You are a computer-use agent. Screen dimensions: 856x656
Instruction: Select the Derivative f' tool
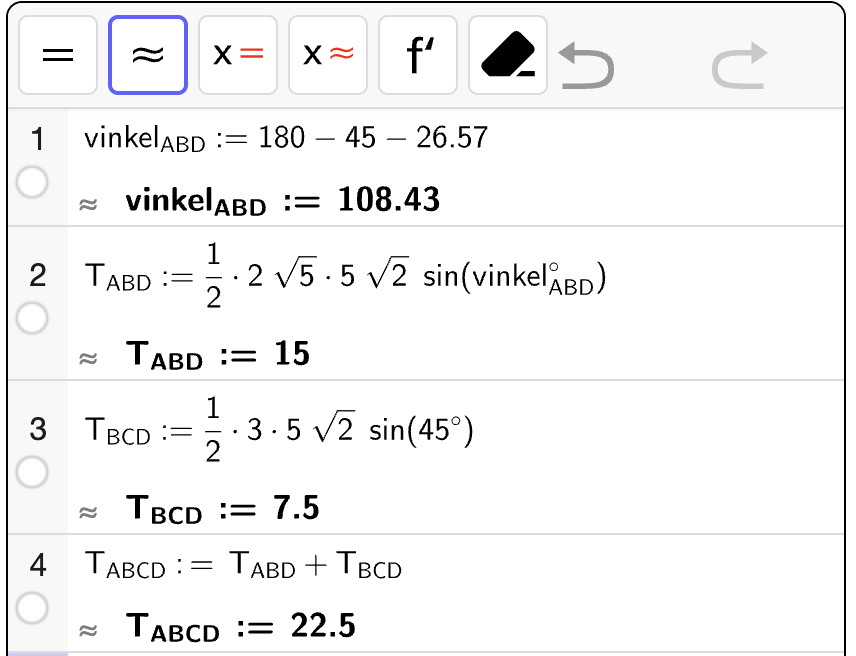point(418,55)
